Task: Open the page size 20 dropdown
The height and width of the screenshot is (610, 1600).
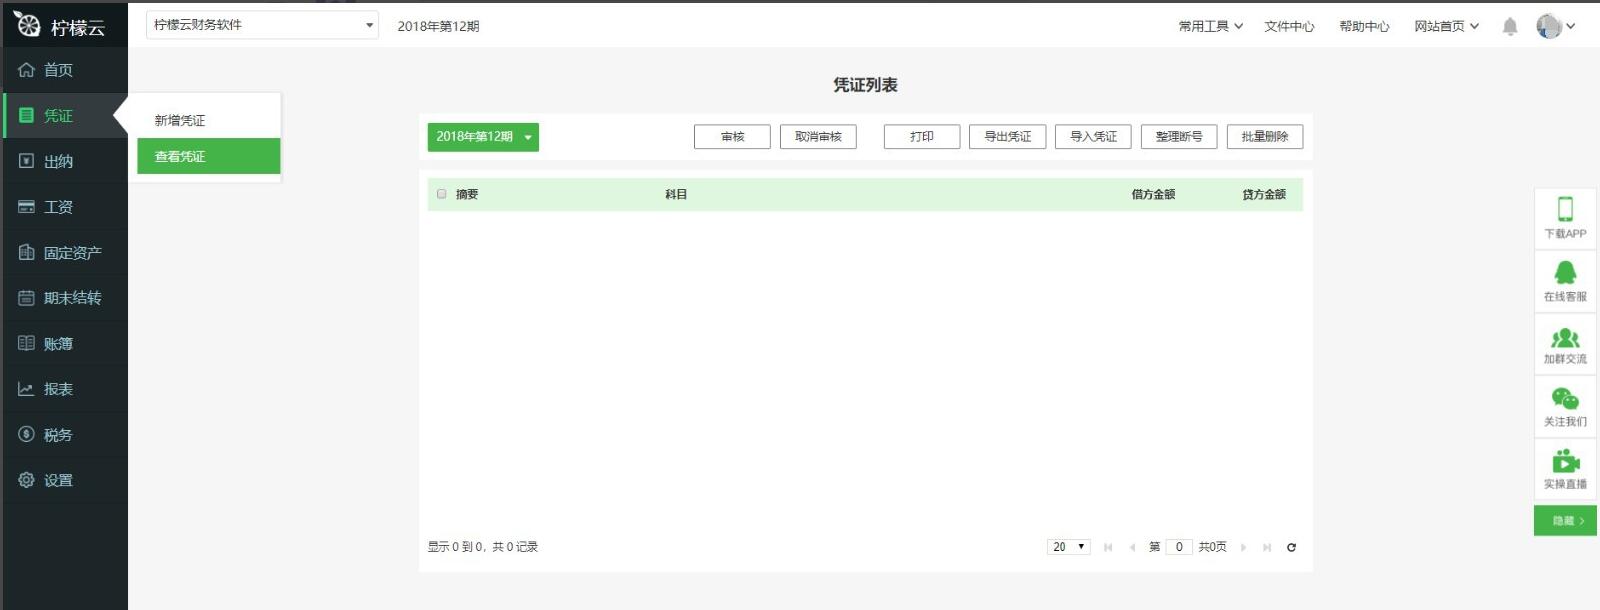Action: tap(1068, 547)
